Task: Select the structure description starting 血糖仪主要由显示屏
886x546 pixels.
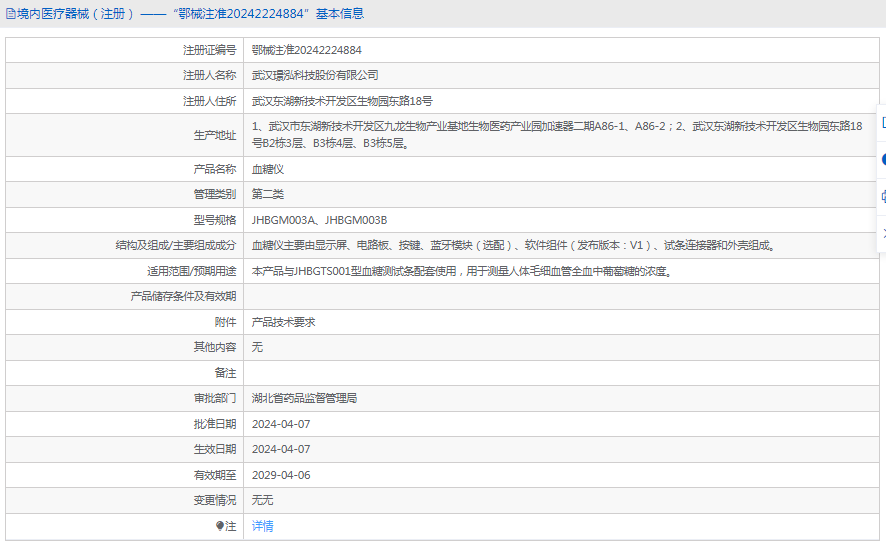Action: [x=513, y=245]
